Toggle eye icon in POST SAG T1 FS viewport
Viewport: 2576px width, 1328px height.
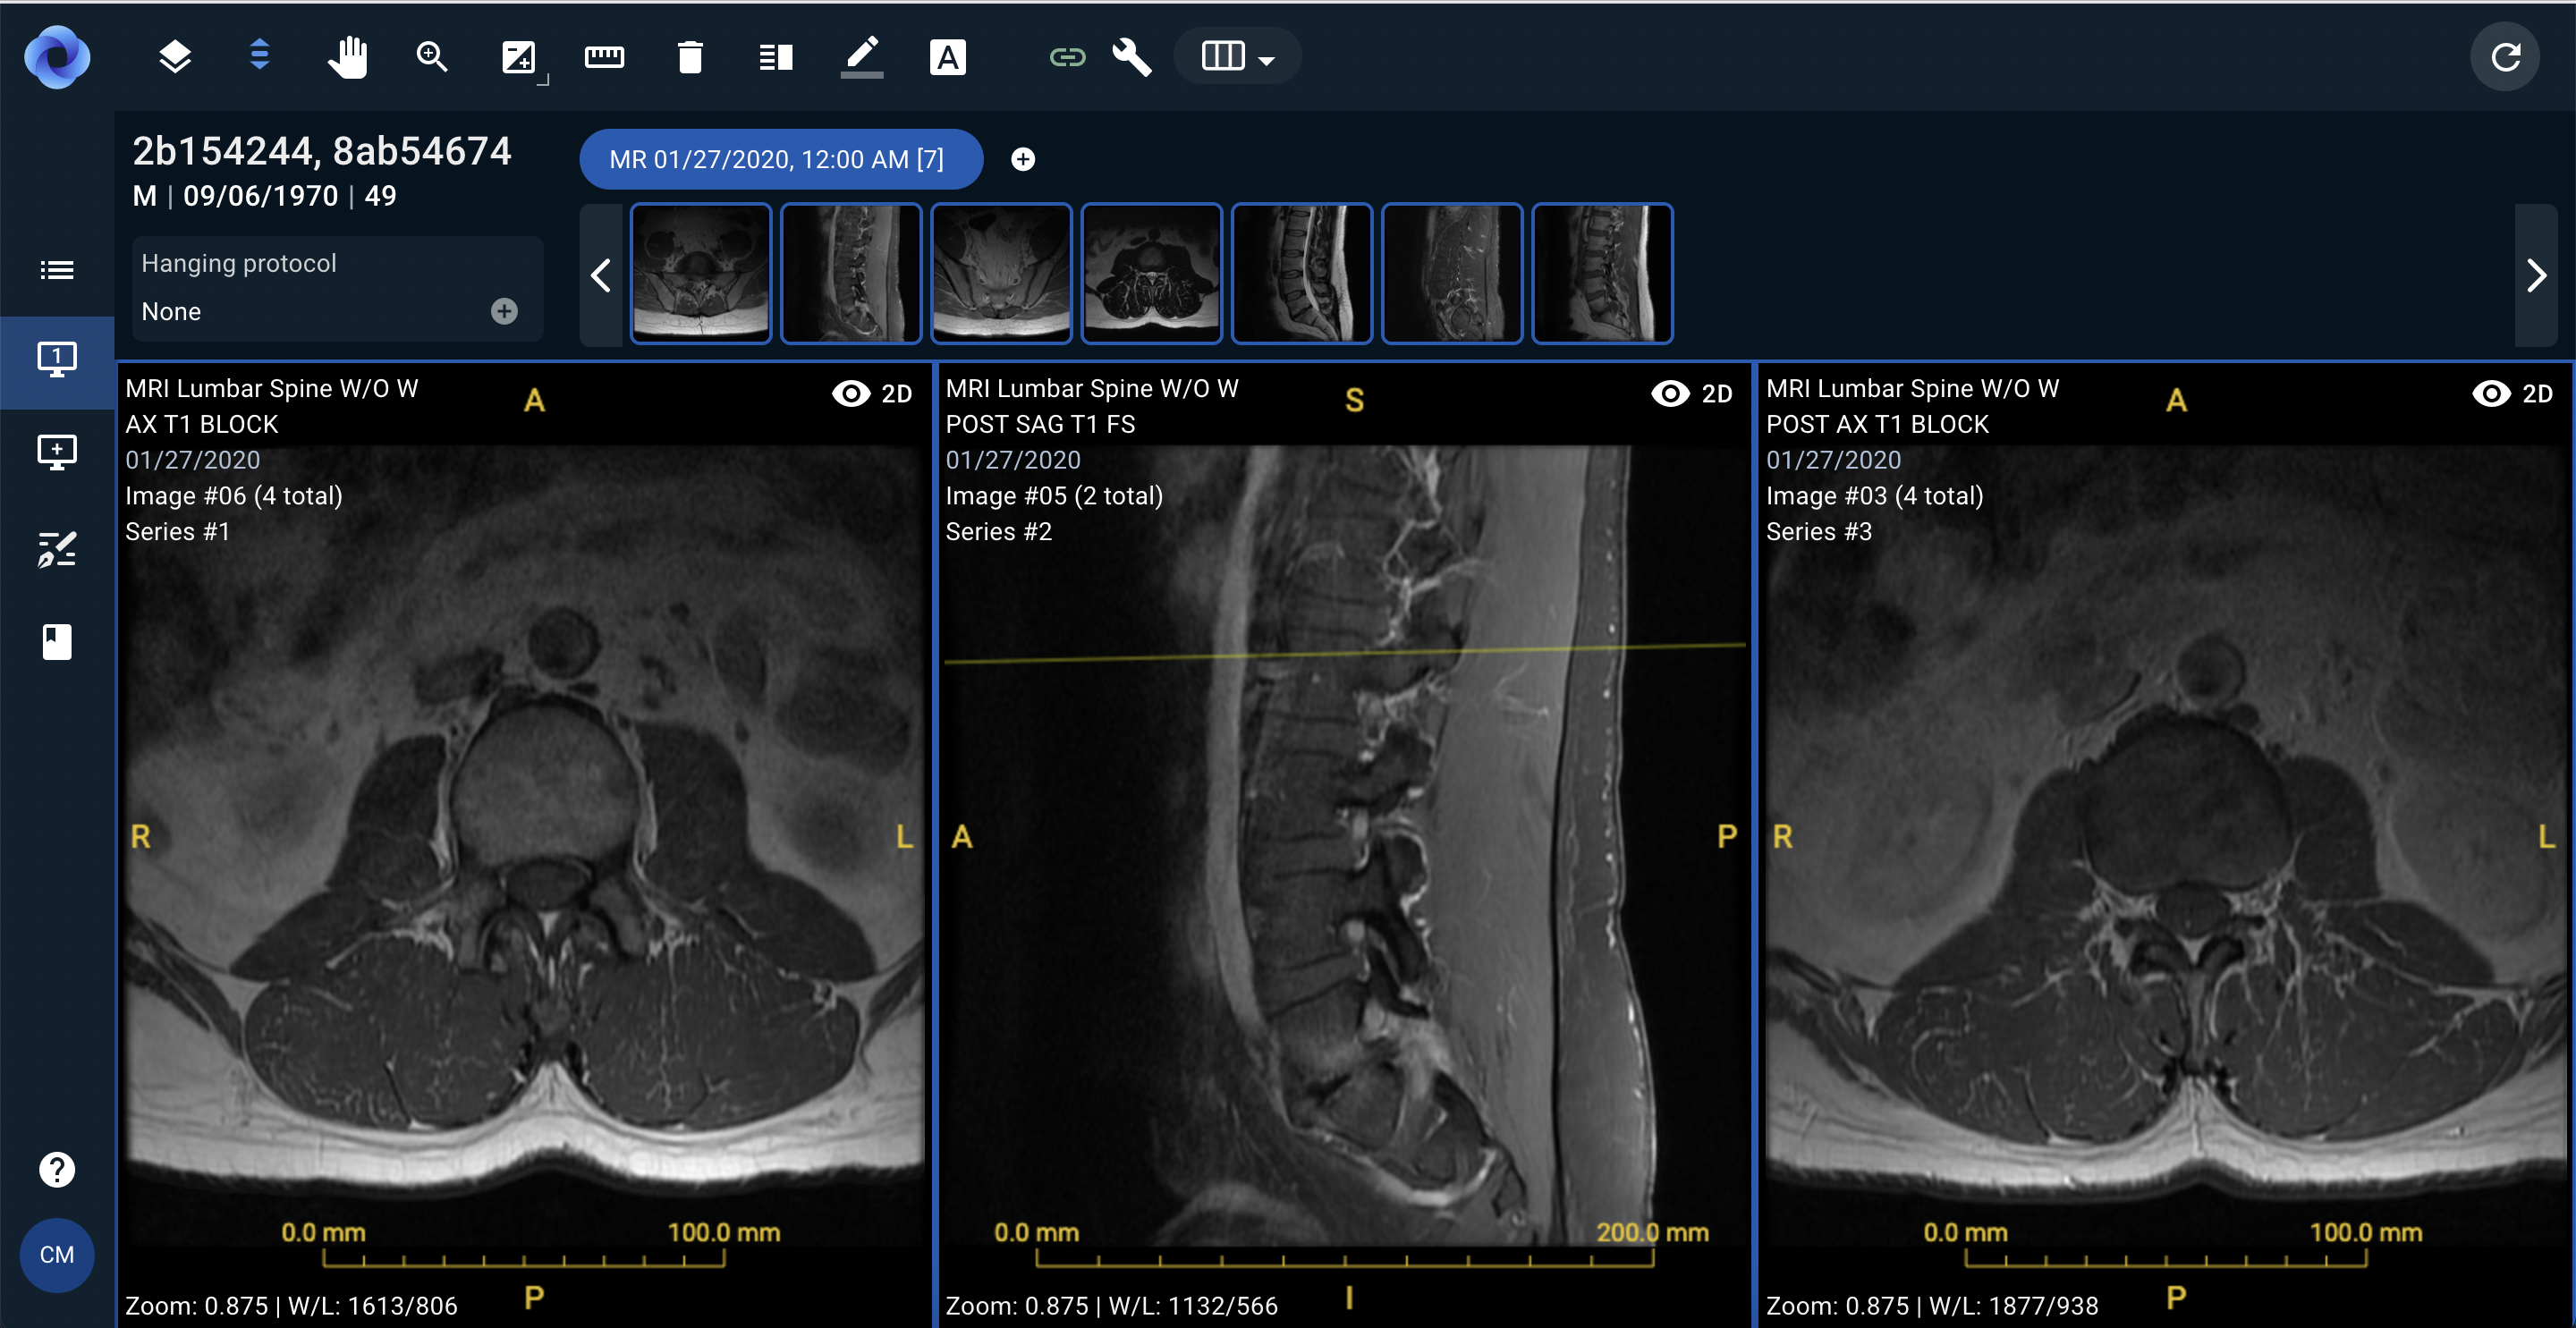click(1670, 393)
